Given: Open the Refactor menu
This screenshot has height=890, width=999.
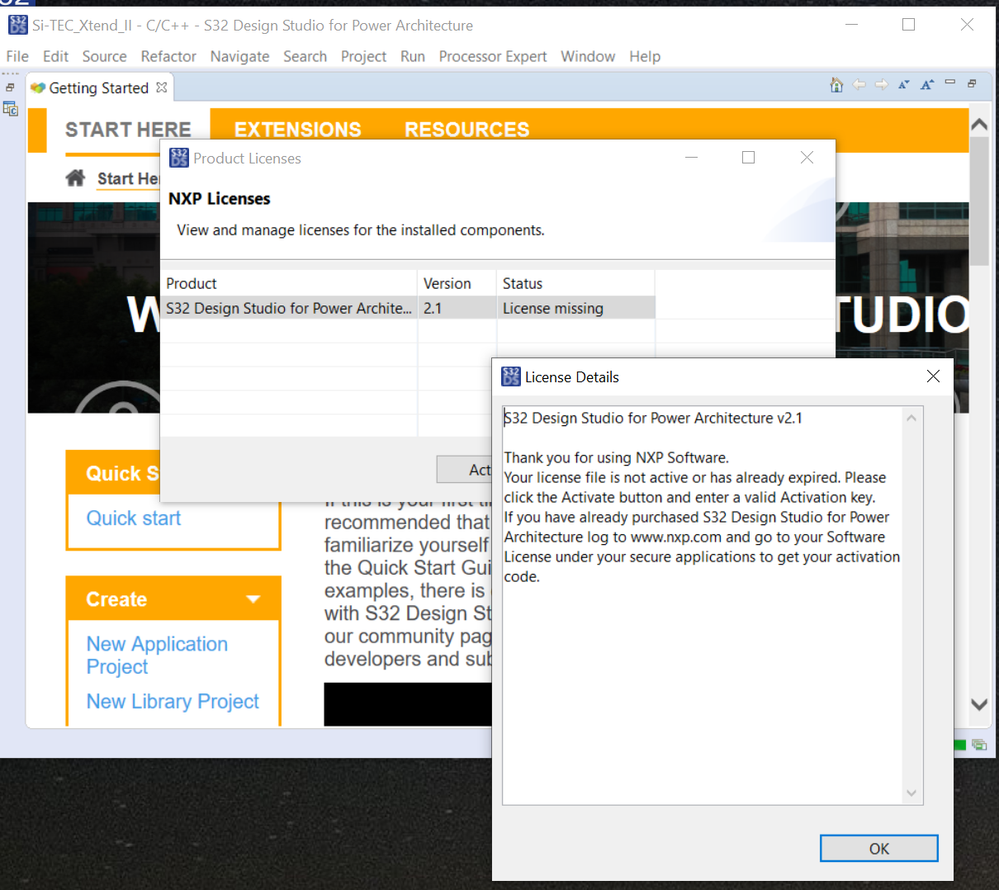Looking at the screenshot, I should click(x=168, y=57).
